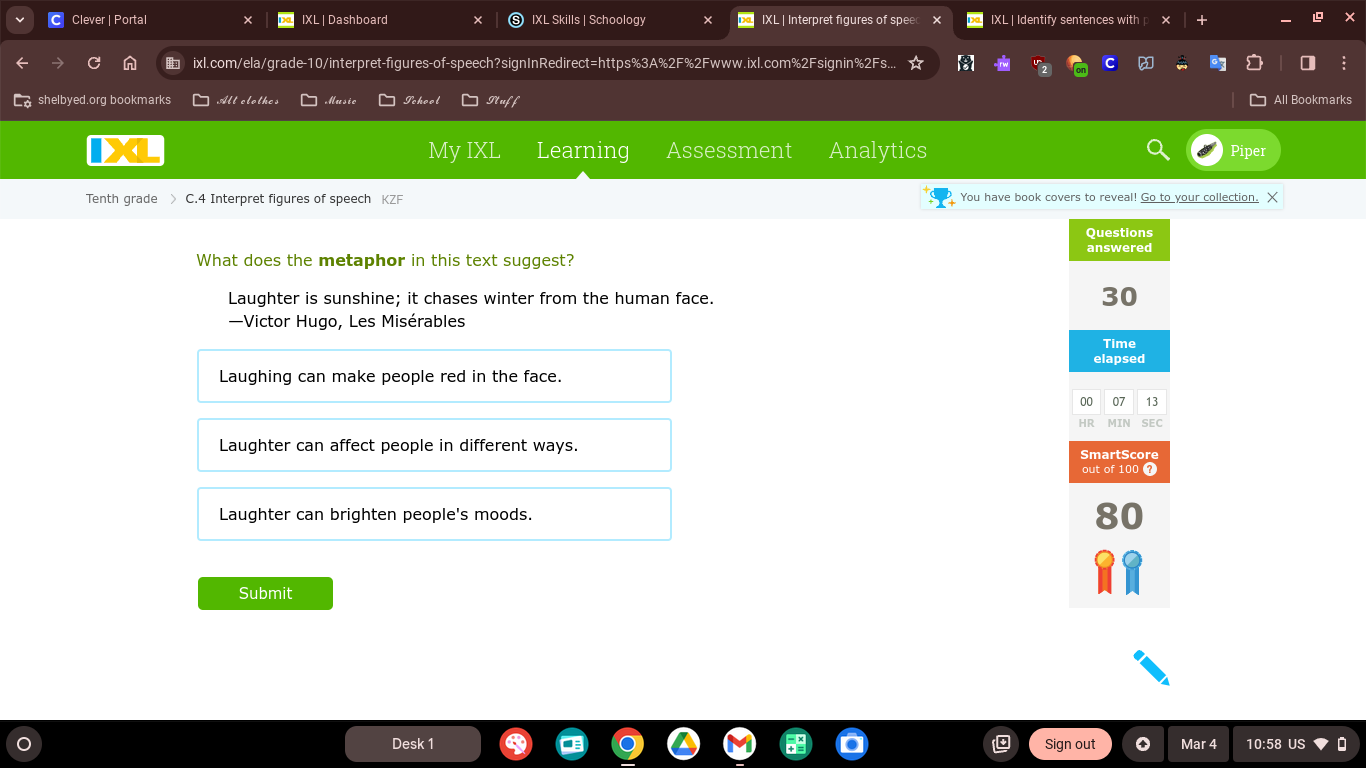Expand the tab search chevron

(19, 20)
